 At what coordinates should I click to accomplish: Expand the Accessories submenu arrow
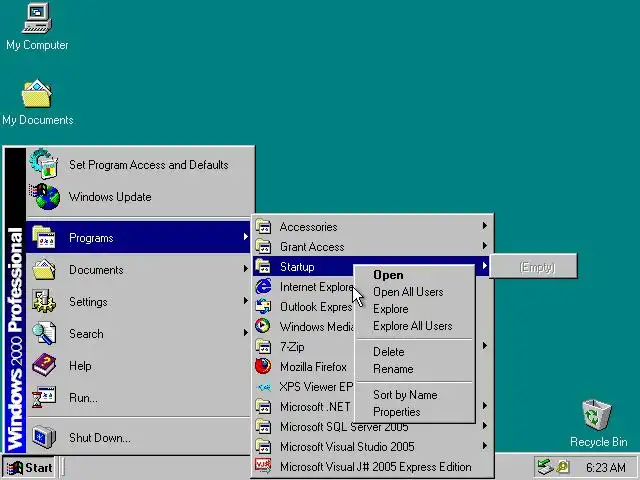pos(484,226)
